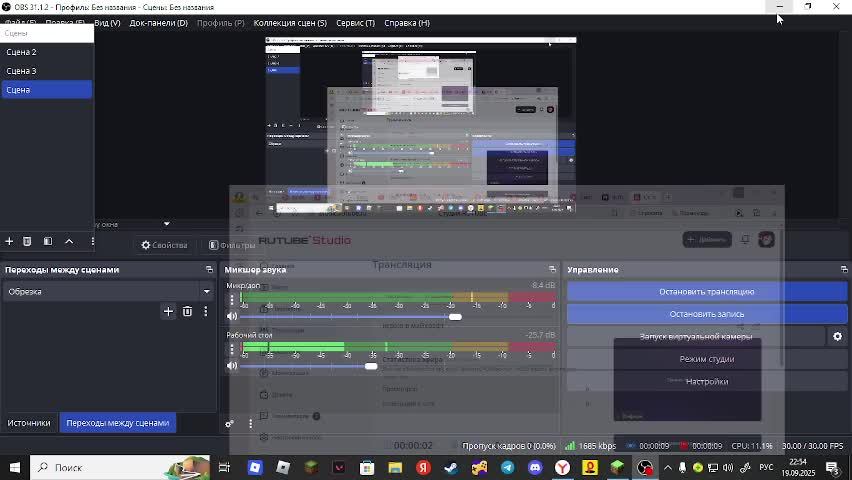The image size is (852, 480).
Task: Open scenes toolbar three-dot menu
Action: 92,241
